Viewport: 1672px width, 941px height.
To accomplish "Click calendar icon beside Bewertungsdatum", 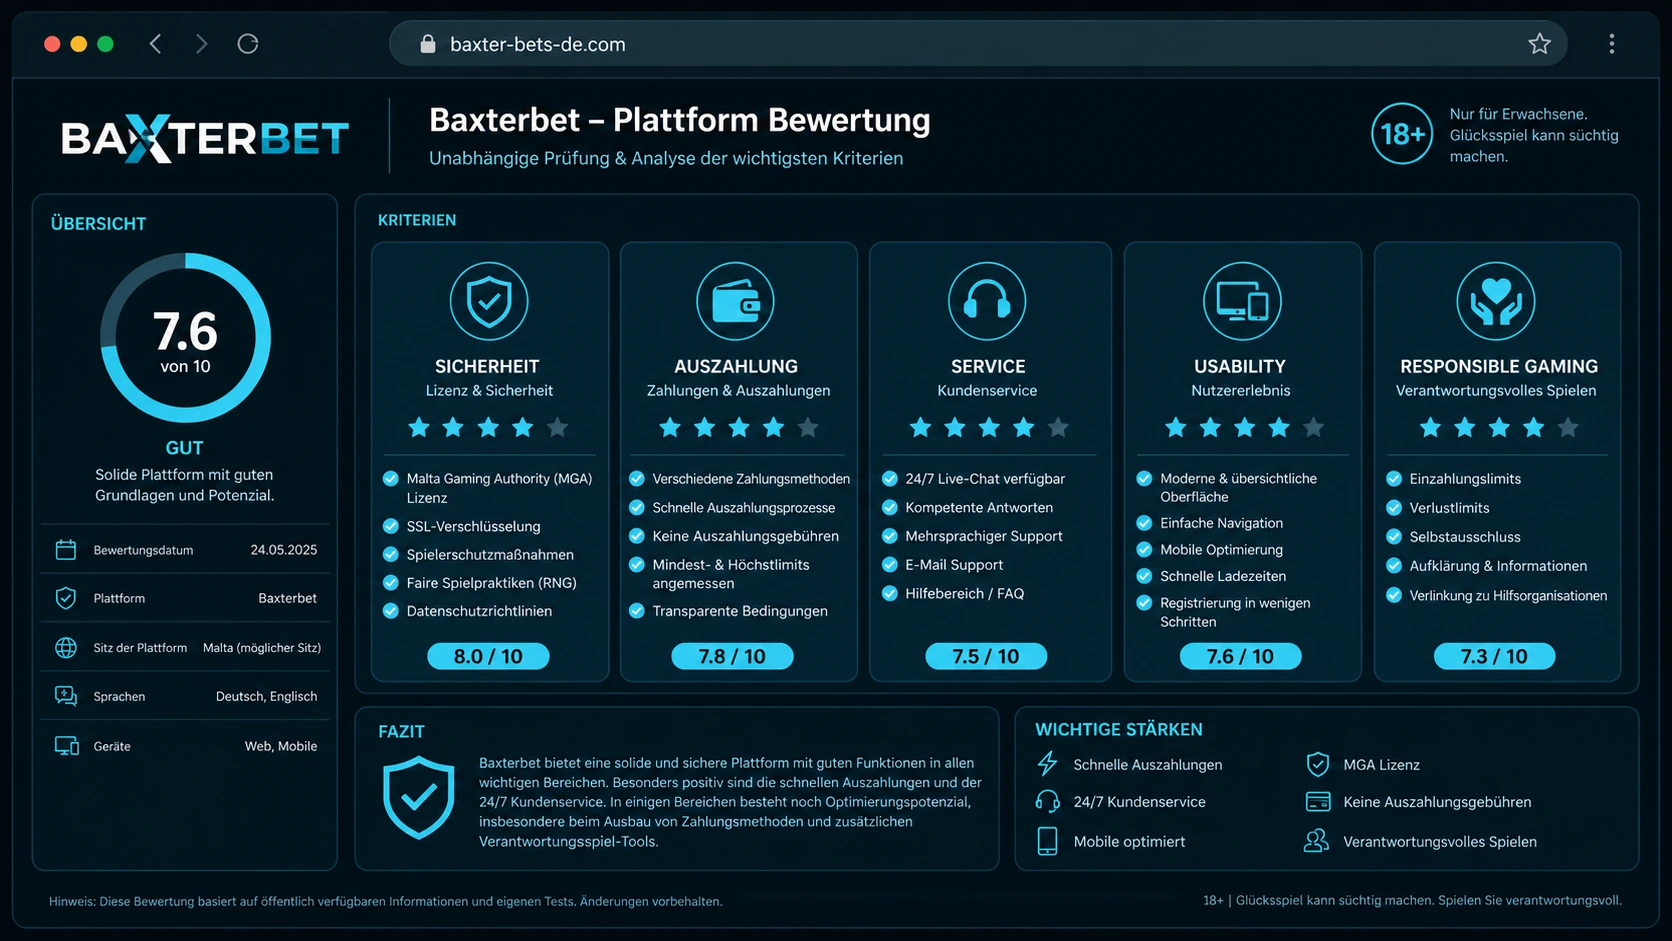I will (x=66, y=550).
